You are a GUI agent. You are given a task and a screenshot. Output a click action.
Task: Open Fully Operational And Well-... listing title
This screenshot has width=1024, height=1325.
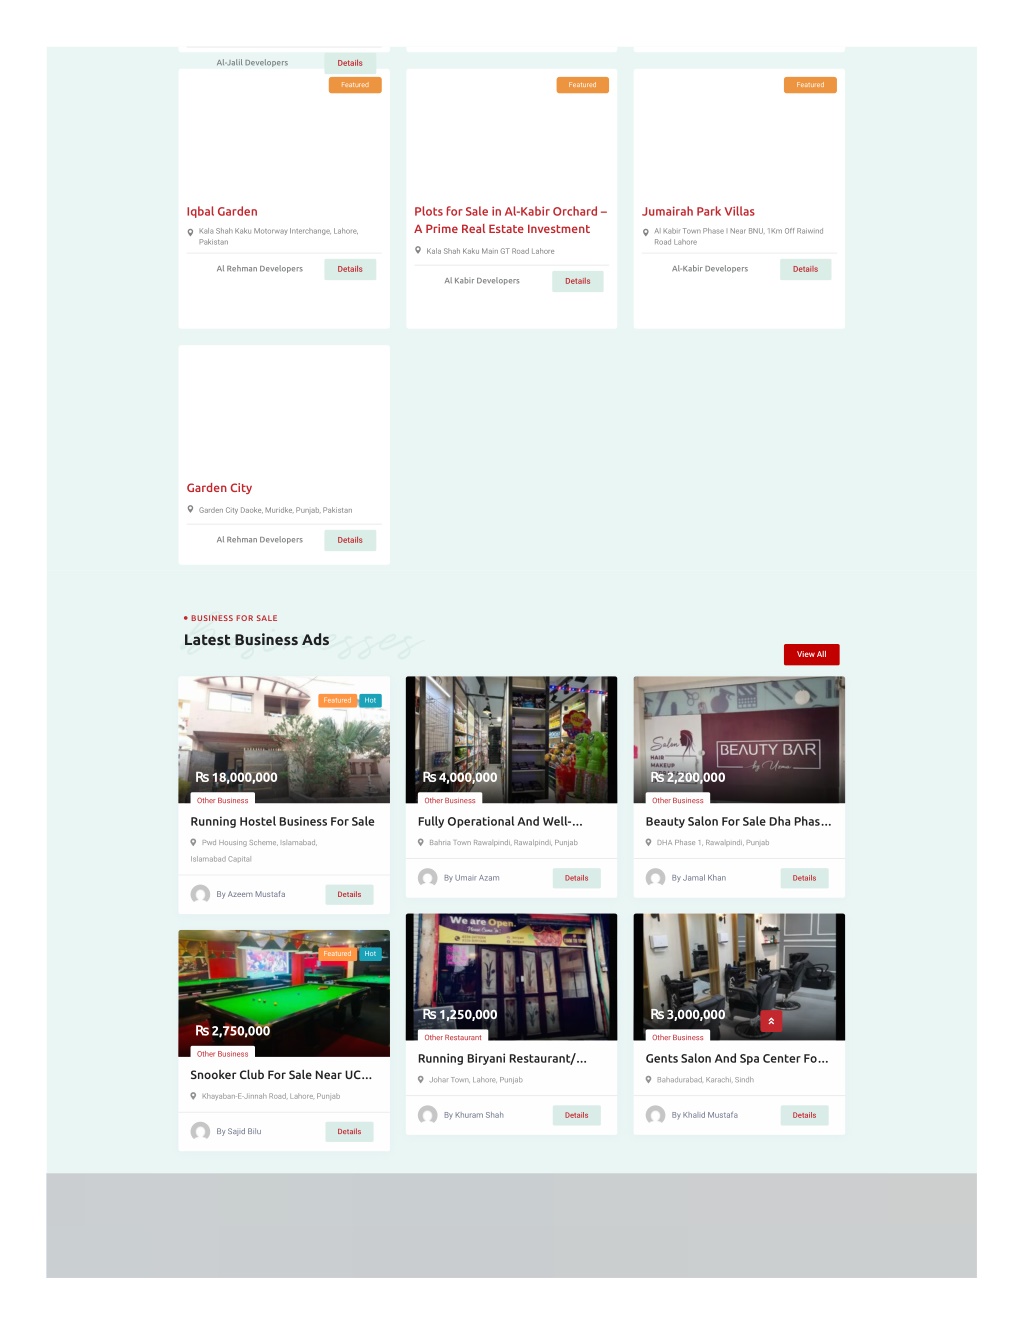500,821
